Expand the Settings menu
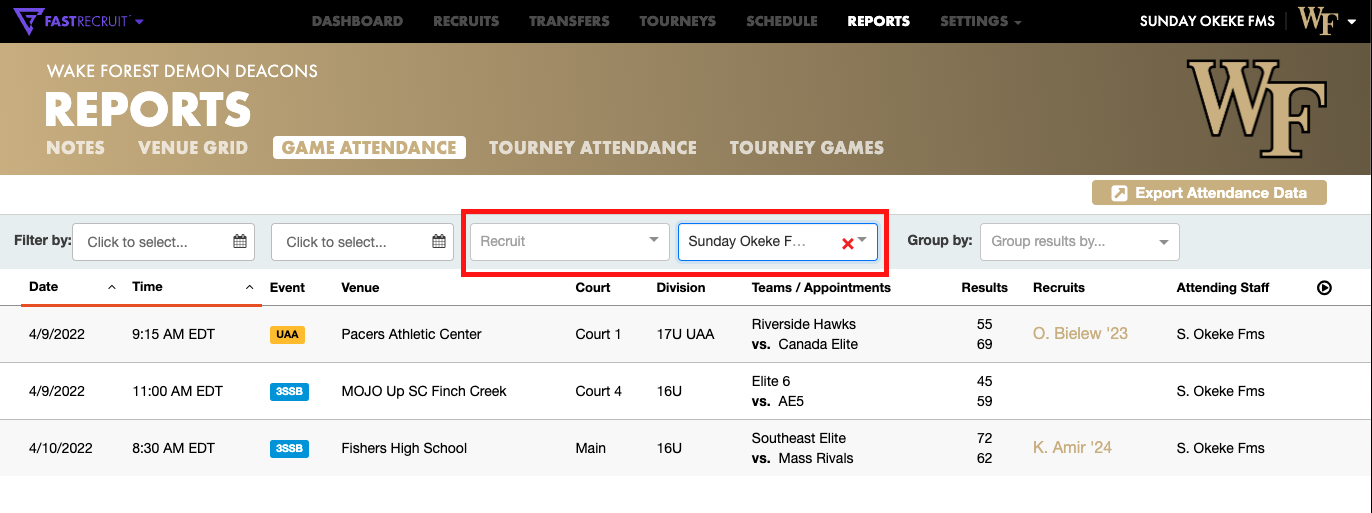The height and width of the screenshot is (513, 1372). [x=981, y=21]
